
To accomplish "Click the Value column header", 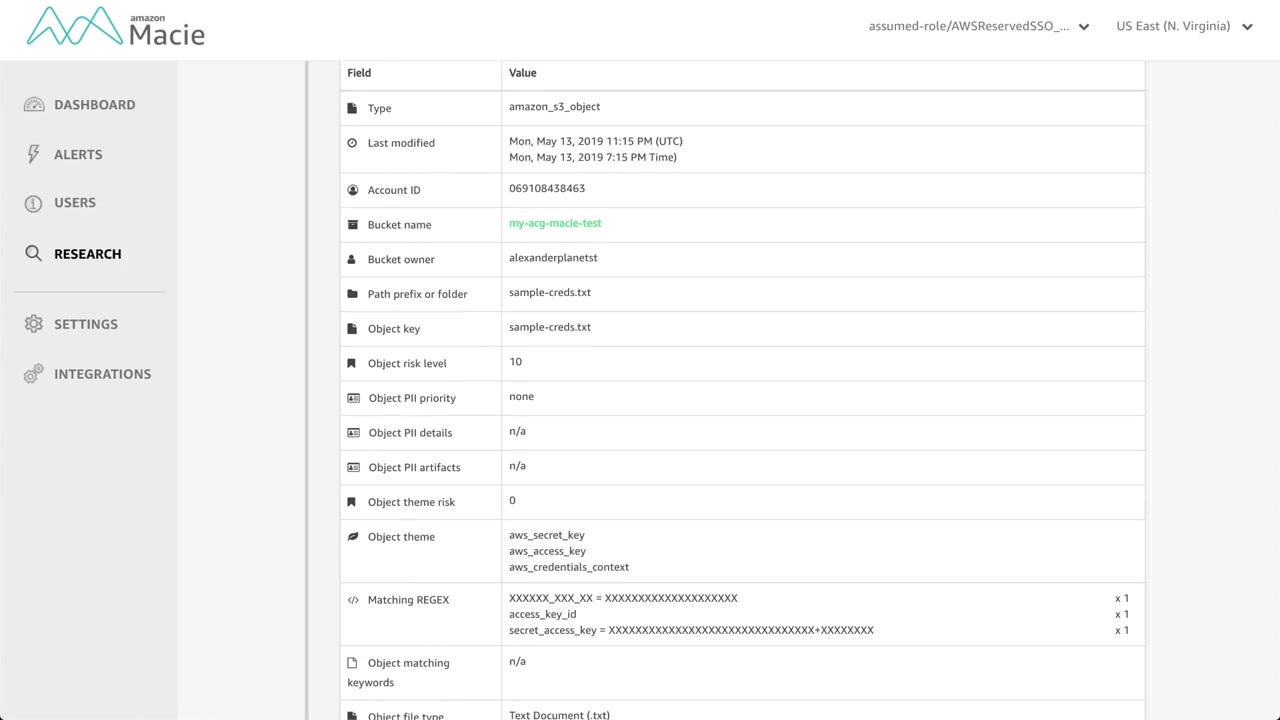I will coord(522,73).
